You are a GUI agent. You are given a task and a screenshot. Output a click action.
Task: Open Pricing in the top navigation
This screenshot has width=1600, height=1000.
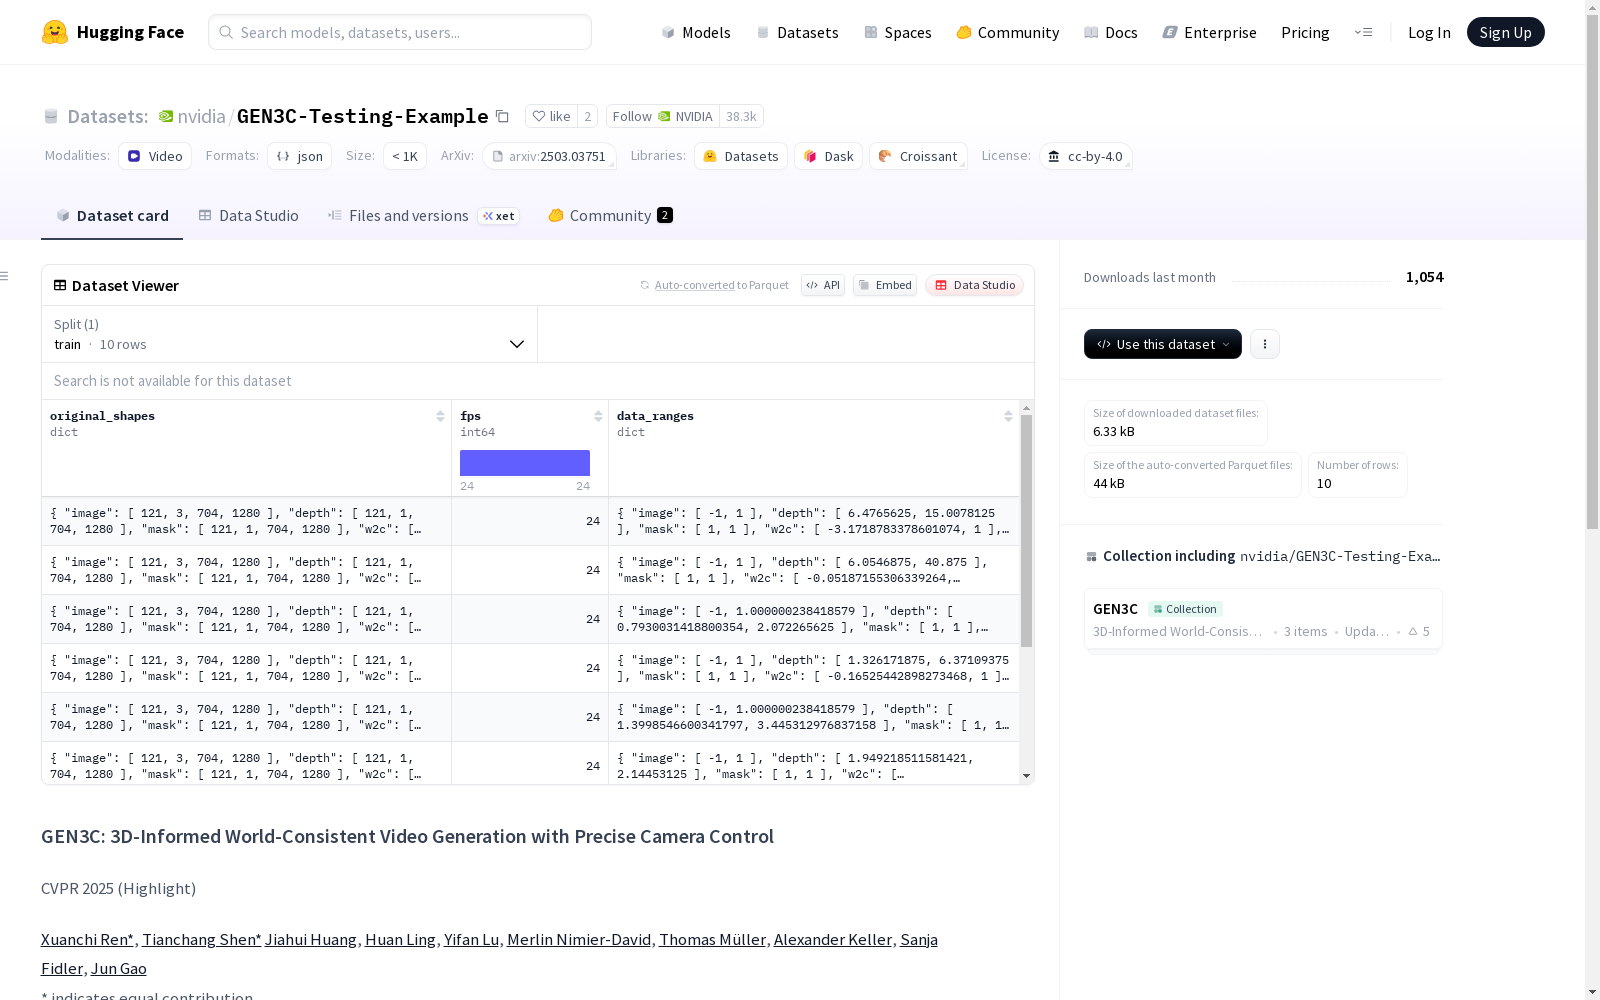click(x=1305, y=32)
